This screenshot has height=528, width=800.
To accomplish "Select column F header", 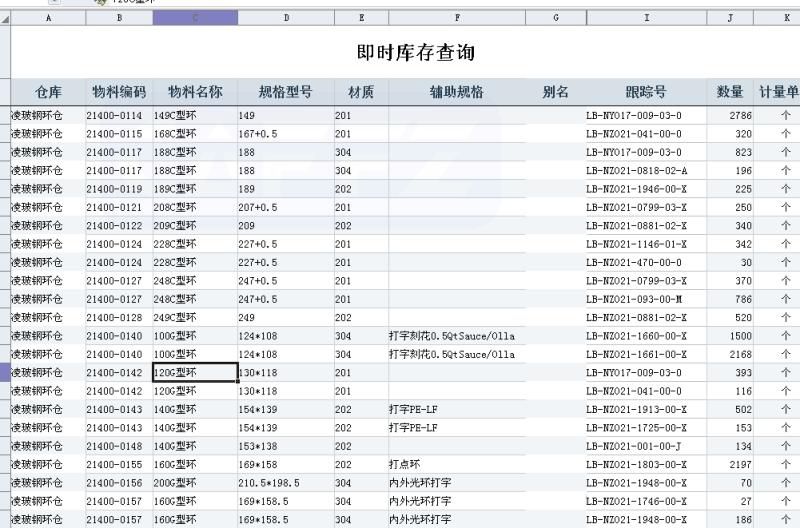I will 457,18.
